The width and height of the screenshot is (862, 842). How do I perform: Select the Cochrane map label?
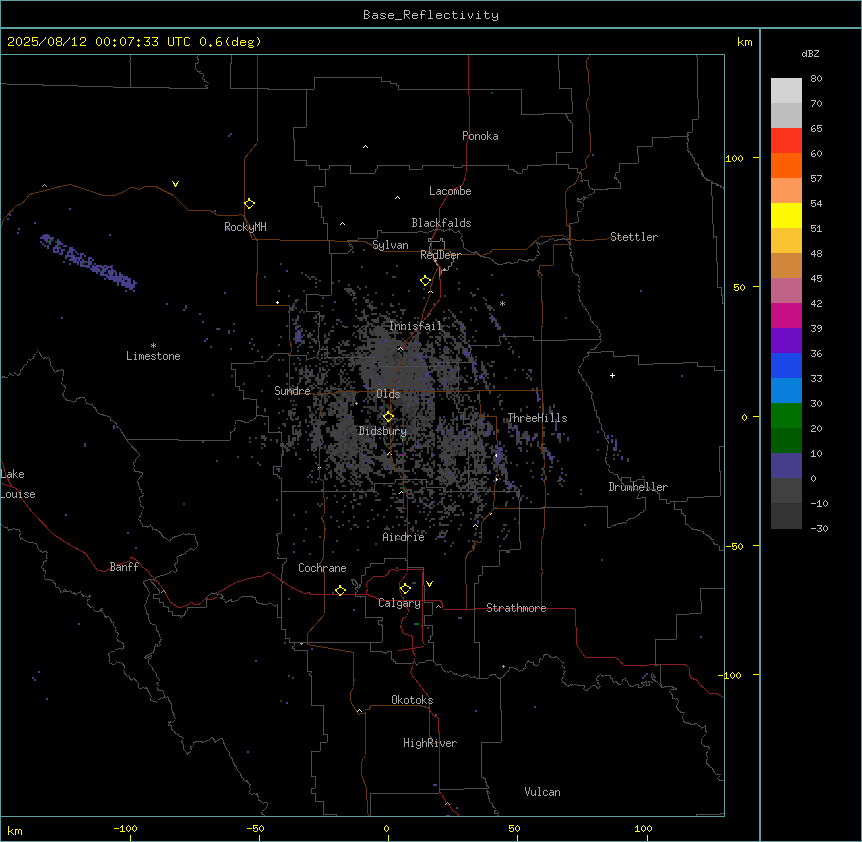coord(322,568)
